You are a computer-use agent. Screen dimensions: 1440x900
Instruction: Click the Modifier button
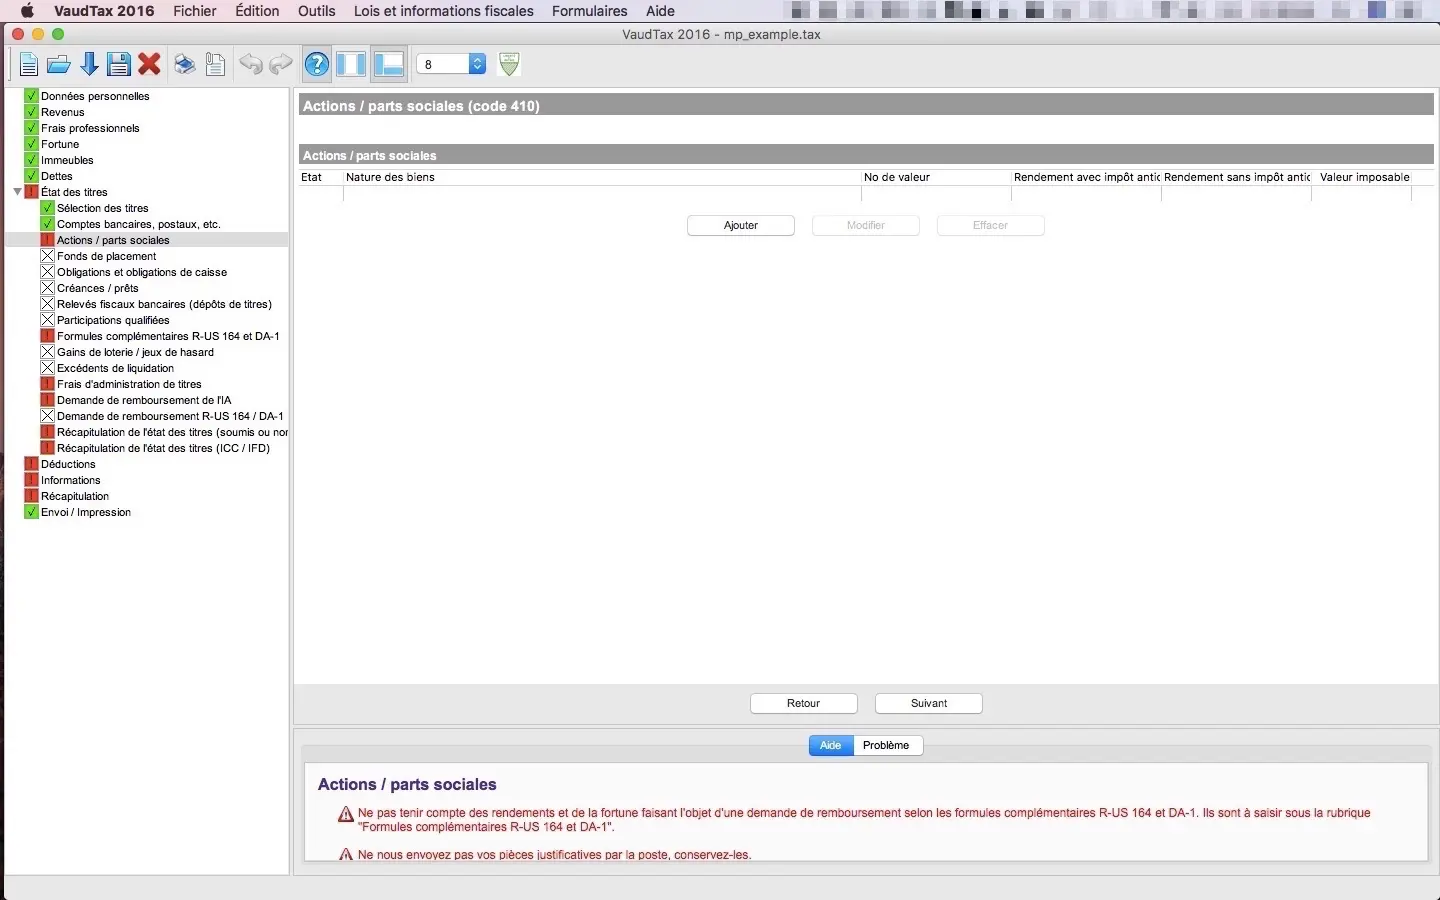tap(866, 226)
